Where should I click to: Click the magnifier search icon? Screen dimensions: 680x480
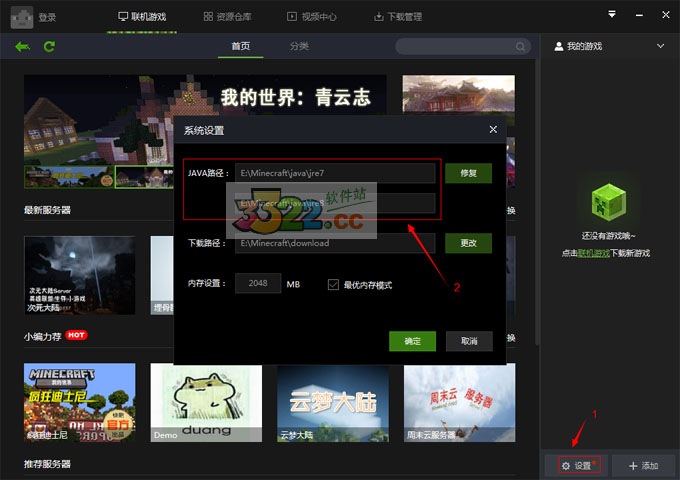[520, 46]
